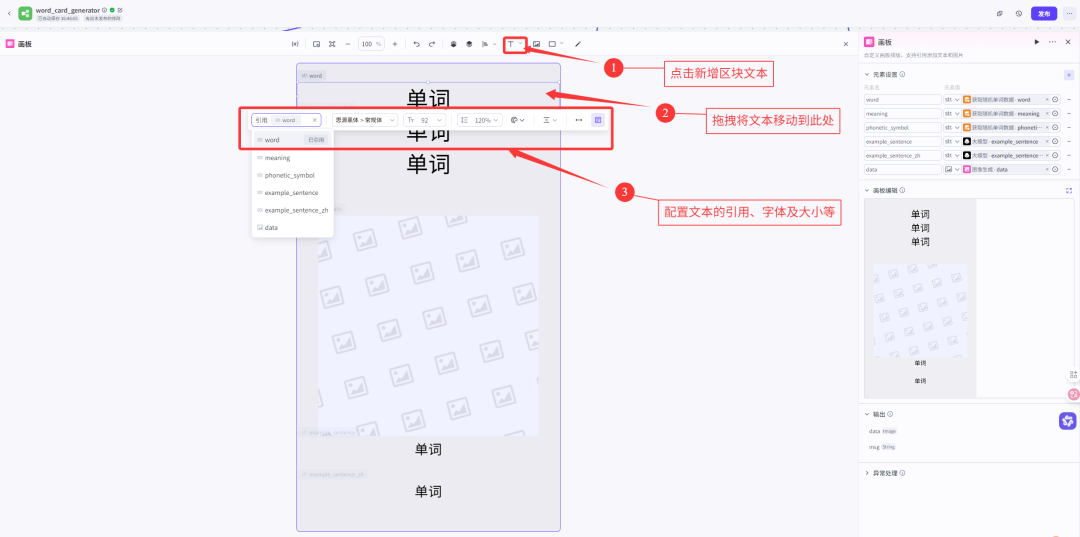Viewport: 1080px width, 537px height.
Task: Click the 发布 publish button
Action: (1044, 14)
